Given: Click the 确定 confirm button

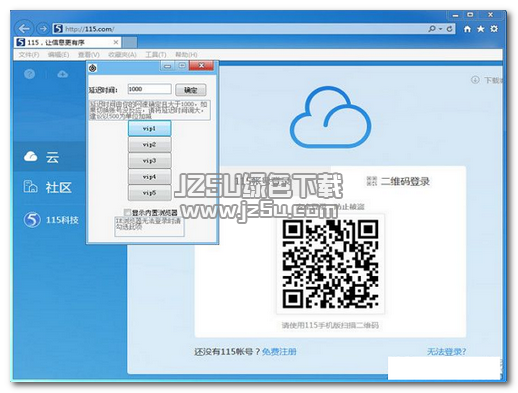Looking at the screenshot, I should (191, 90).
